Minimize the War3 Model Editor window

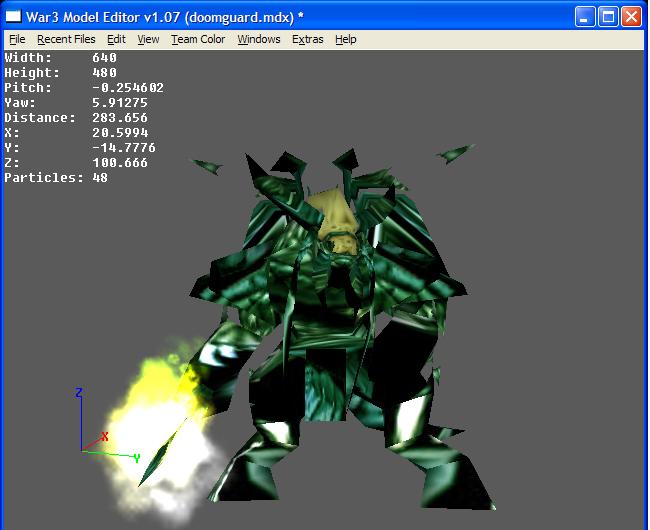(585, 17)
